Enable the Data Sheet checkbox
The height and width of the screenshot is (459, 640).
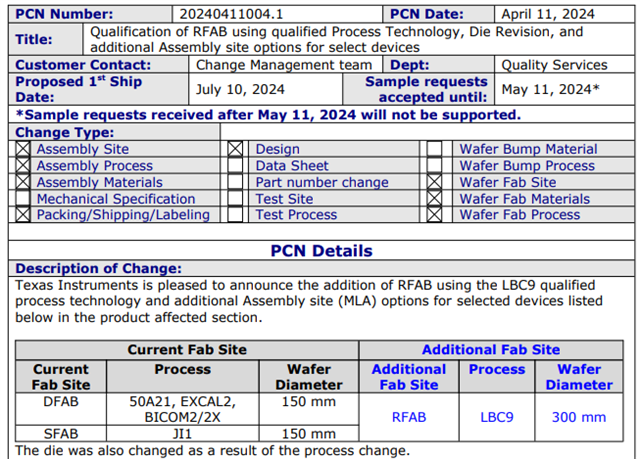click(235, 166)
